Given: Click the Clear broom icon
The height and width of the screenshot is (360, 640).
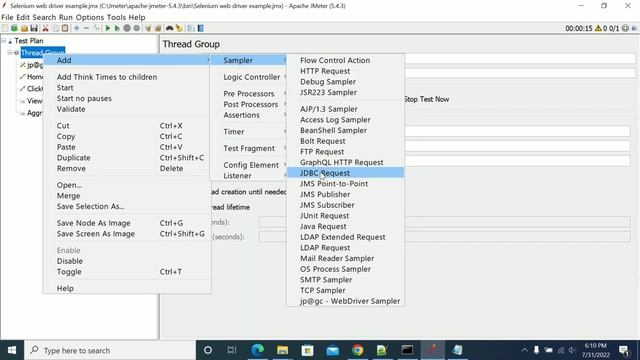Looking at the screenshot, I should (x=148, y=28).
